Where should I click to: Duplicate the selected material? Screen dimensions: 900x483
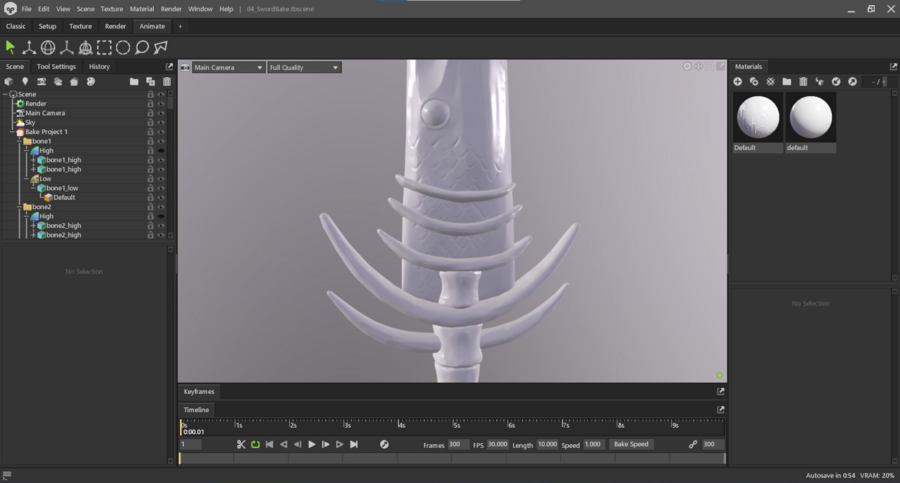[x=754, y=82]
